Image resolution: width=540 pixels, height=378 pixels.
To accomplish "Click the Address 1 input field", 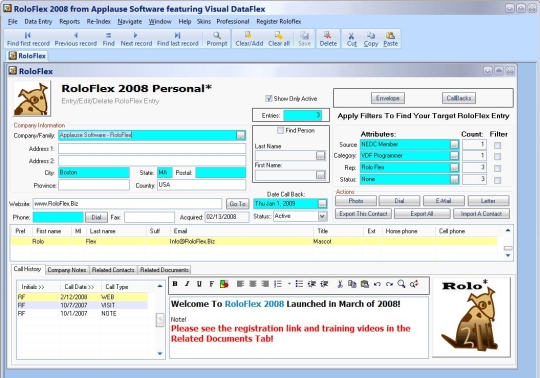I will pos(152,149).
